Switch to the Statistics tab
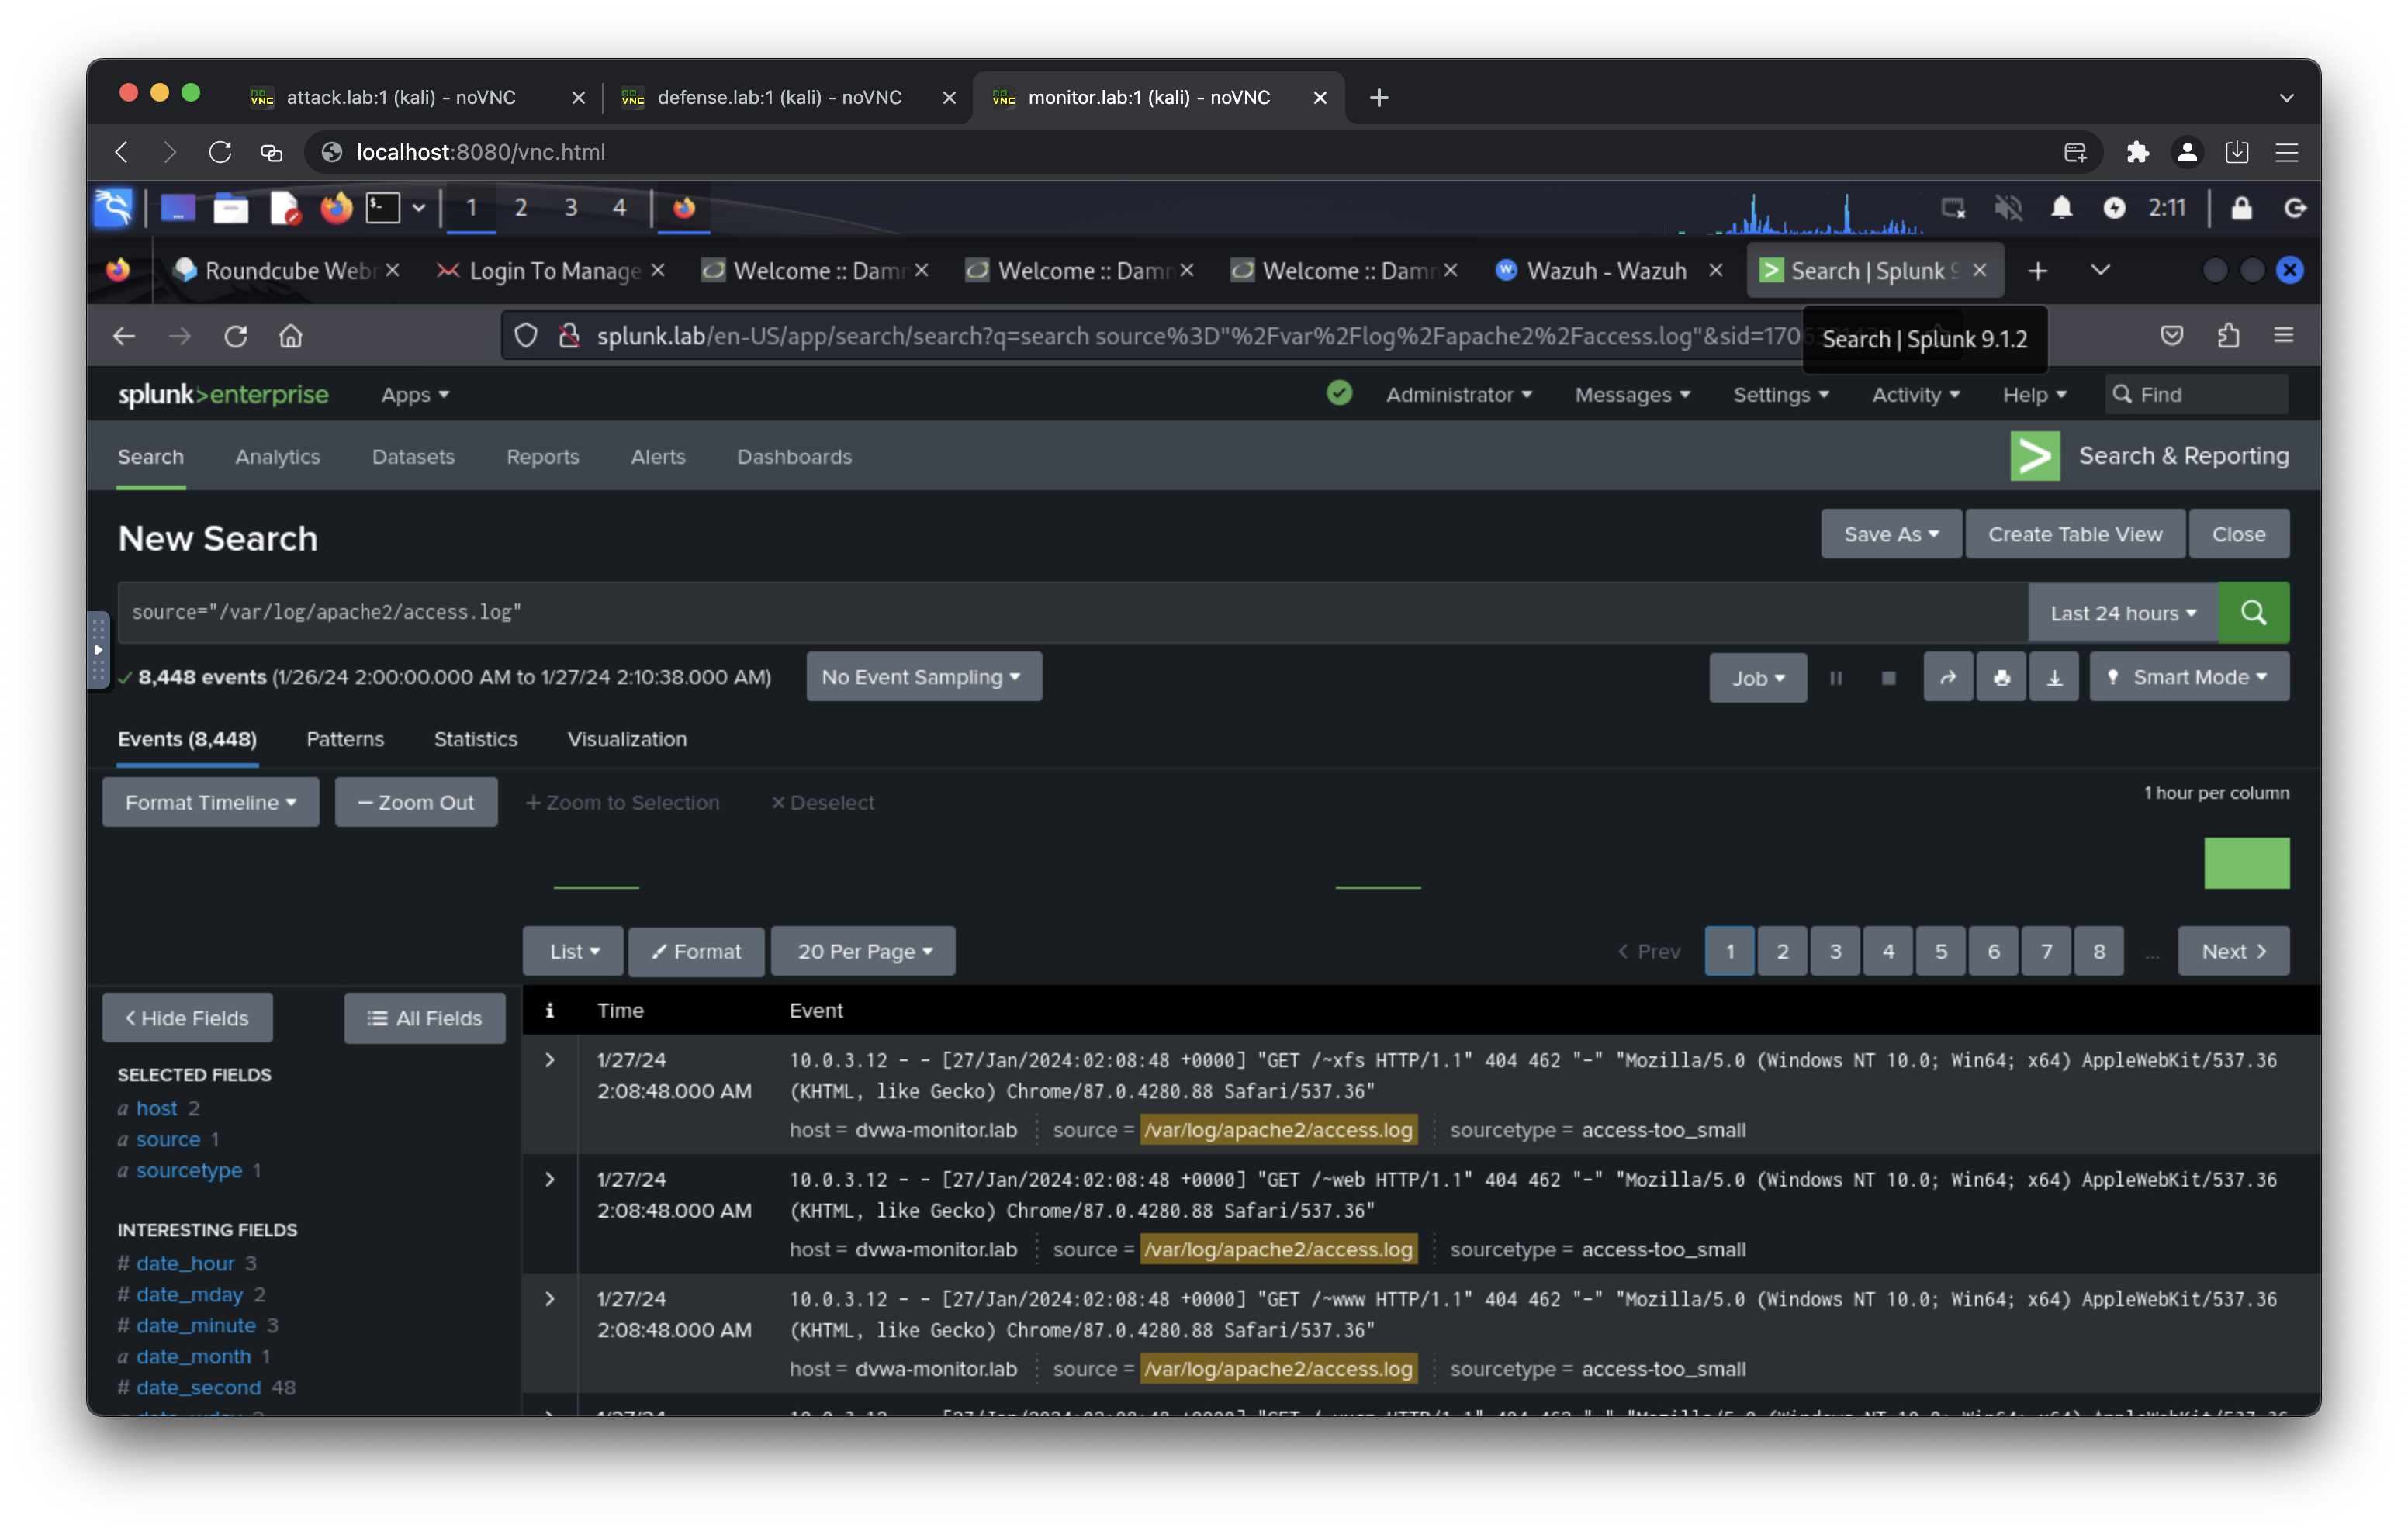This screenshot has width=2408, height=1531. [475, 739]
